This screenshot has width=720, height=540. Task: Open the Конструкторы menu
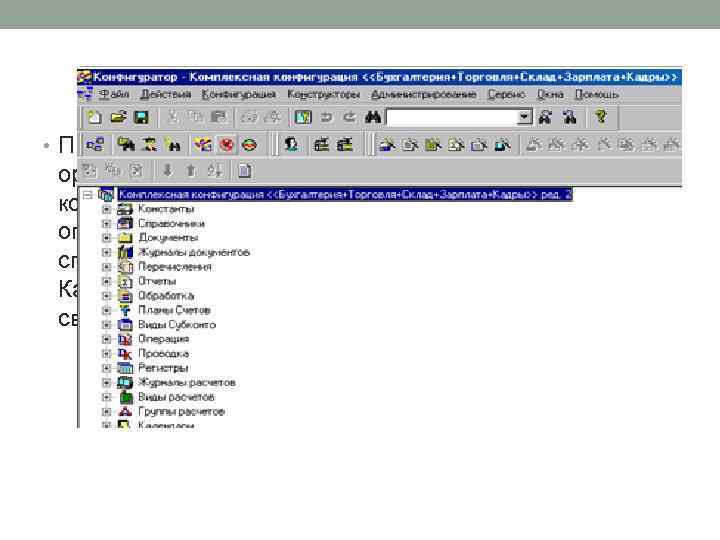(x=324, y=95)
